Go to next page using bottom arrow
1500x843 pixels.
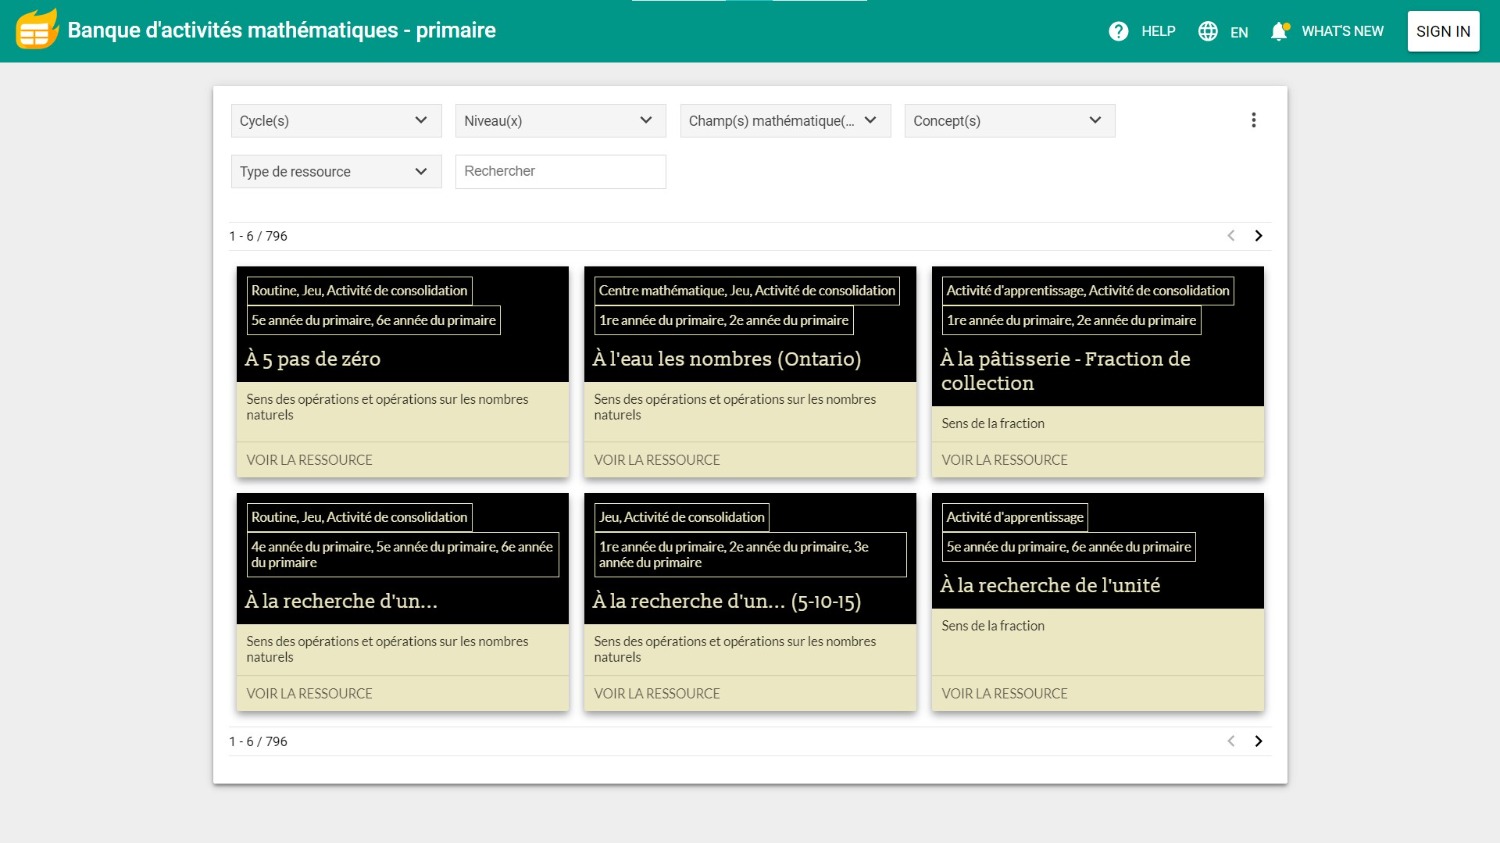click(x=1259, y=741)
